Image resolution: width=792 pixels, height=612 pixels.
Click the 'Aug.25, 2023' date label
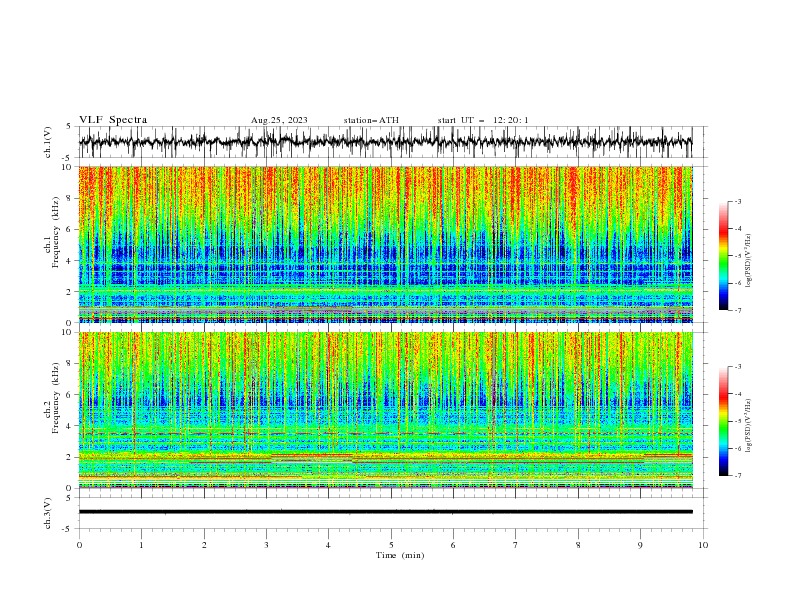click(x=279, y=120)
